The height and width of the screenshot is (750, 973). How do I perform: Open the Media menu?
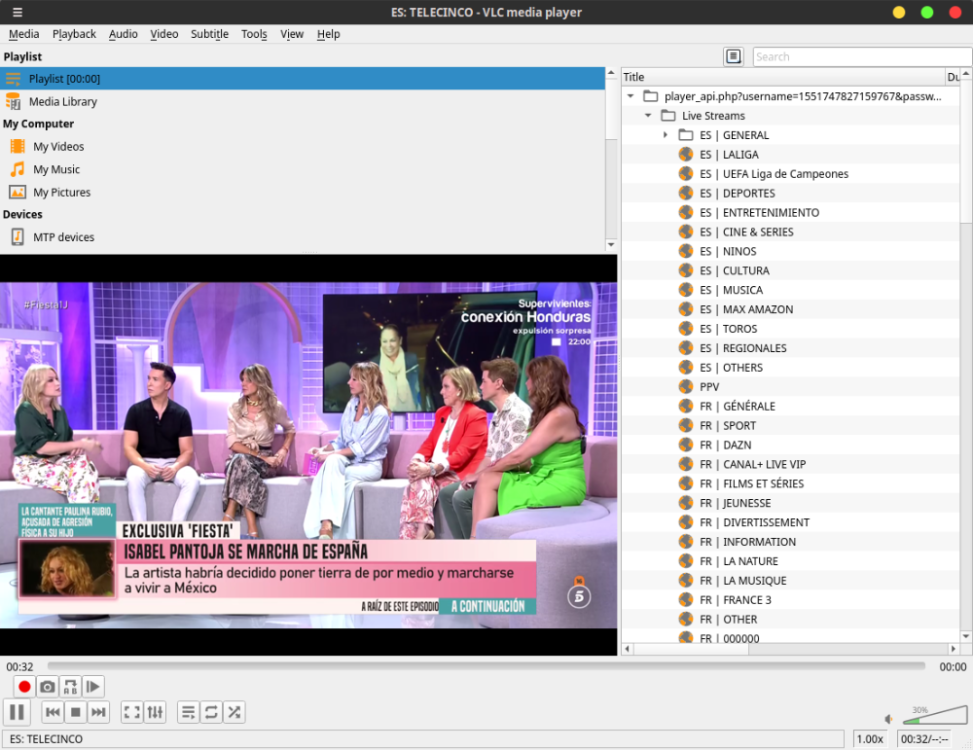click(x=24, y=34)
